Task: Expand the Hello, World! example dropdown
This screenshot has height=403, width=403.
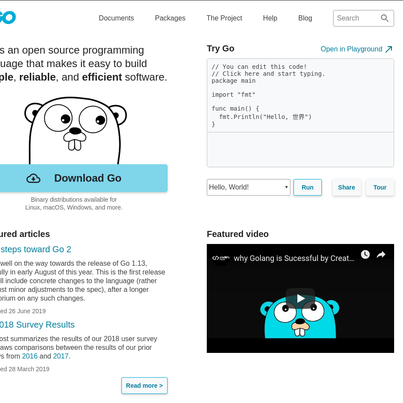Action: [248, 187]
